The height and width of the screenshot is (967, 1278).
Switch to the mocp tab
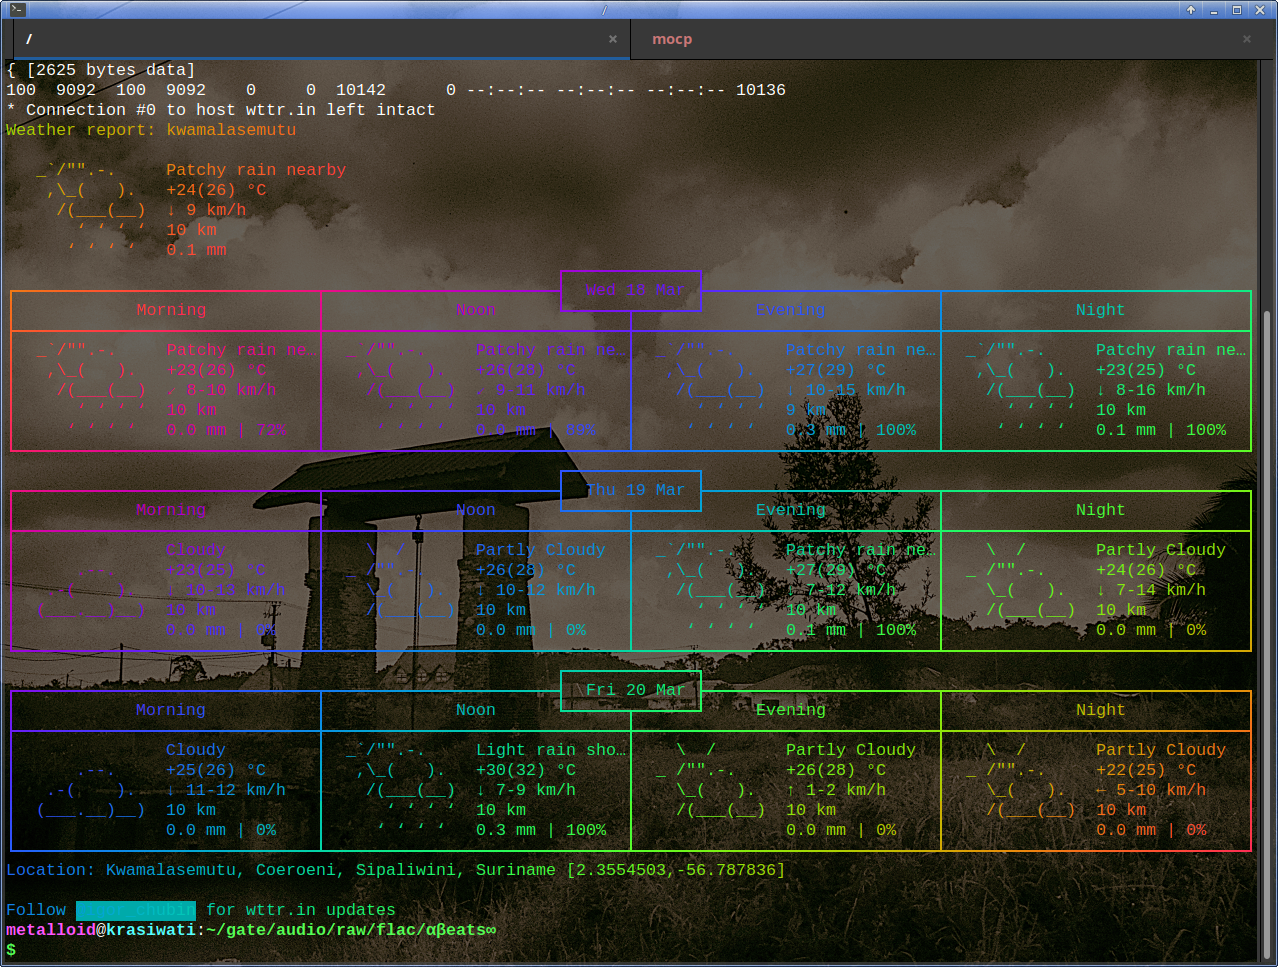point(671,39)
